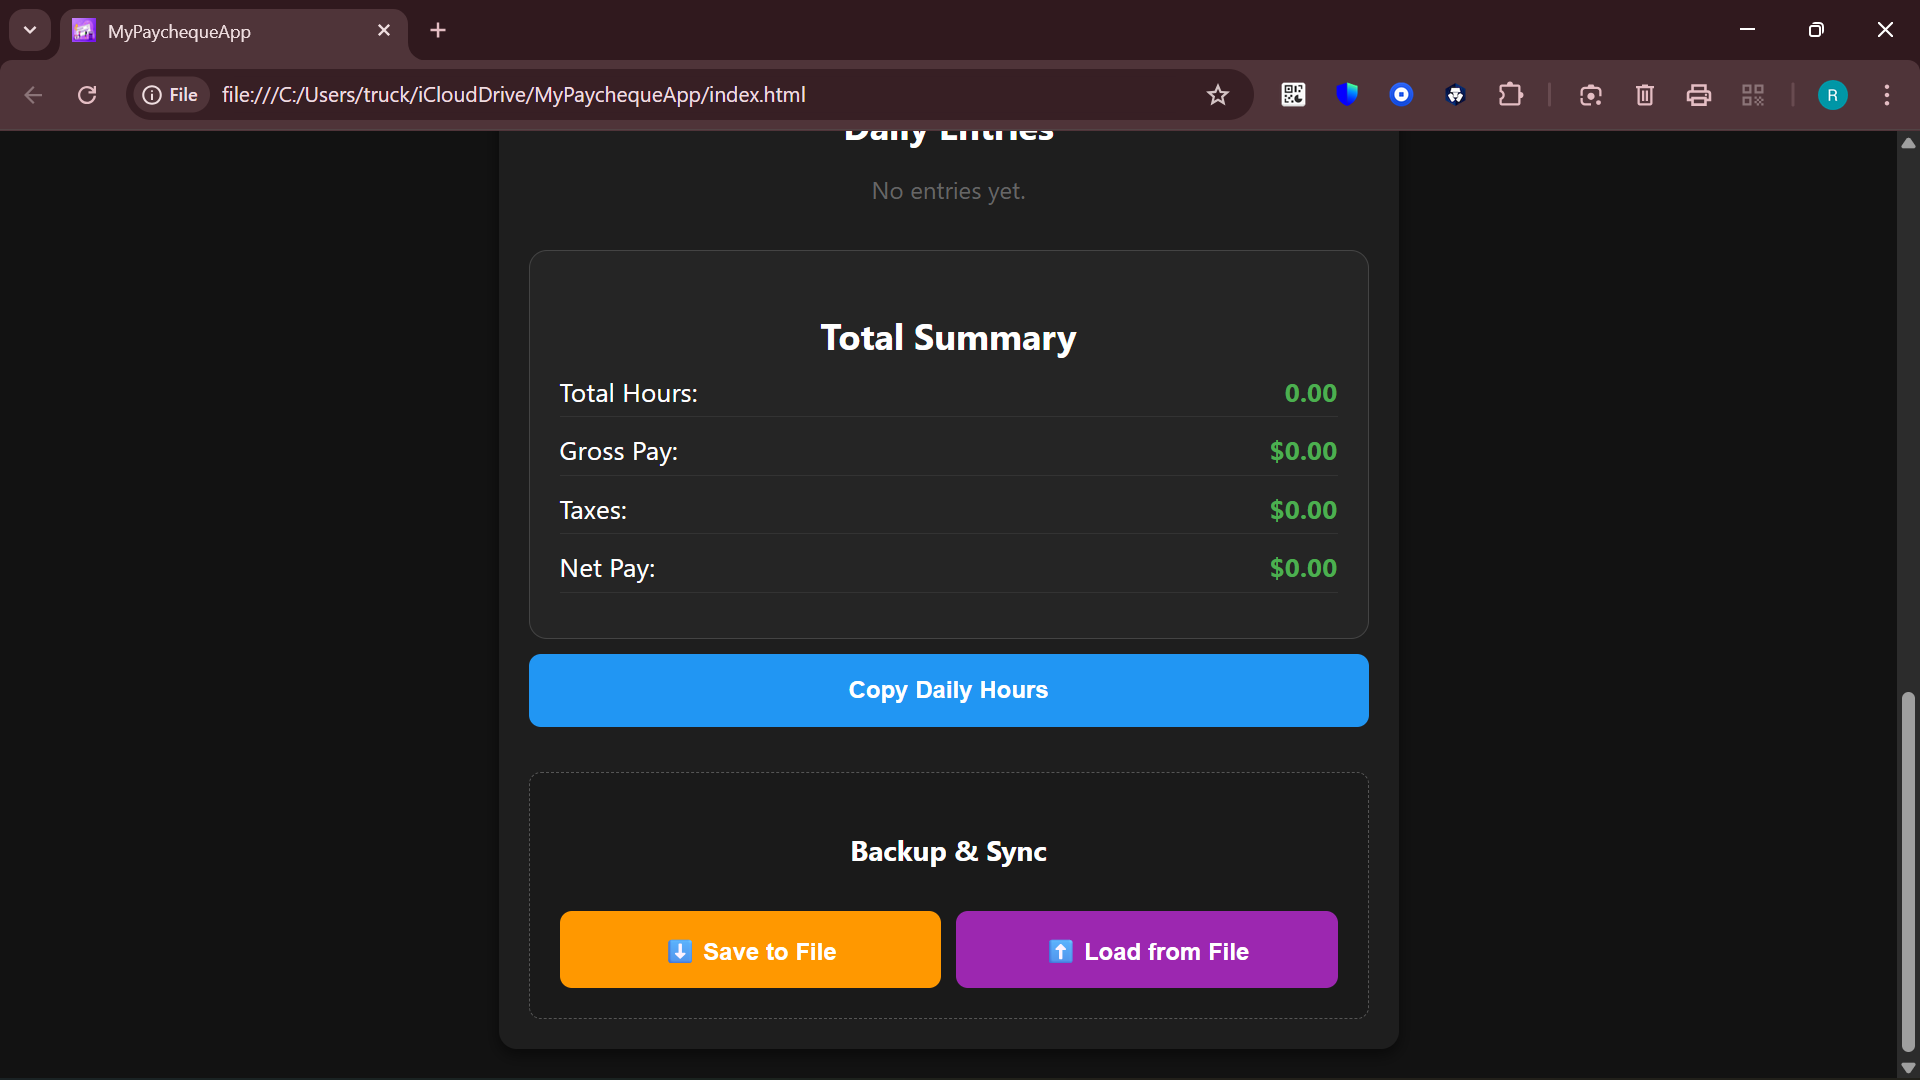Open the profile avatar R menu

point(1832,95)
